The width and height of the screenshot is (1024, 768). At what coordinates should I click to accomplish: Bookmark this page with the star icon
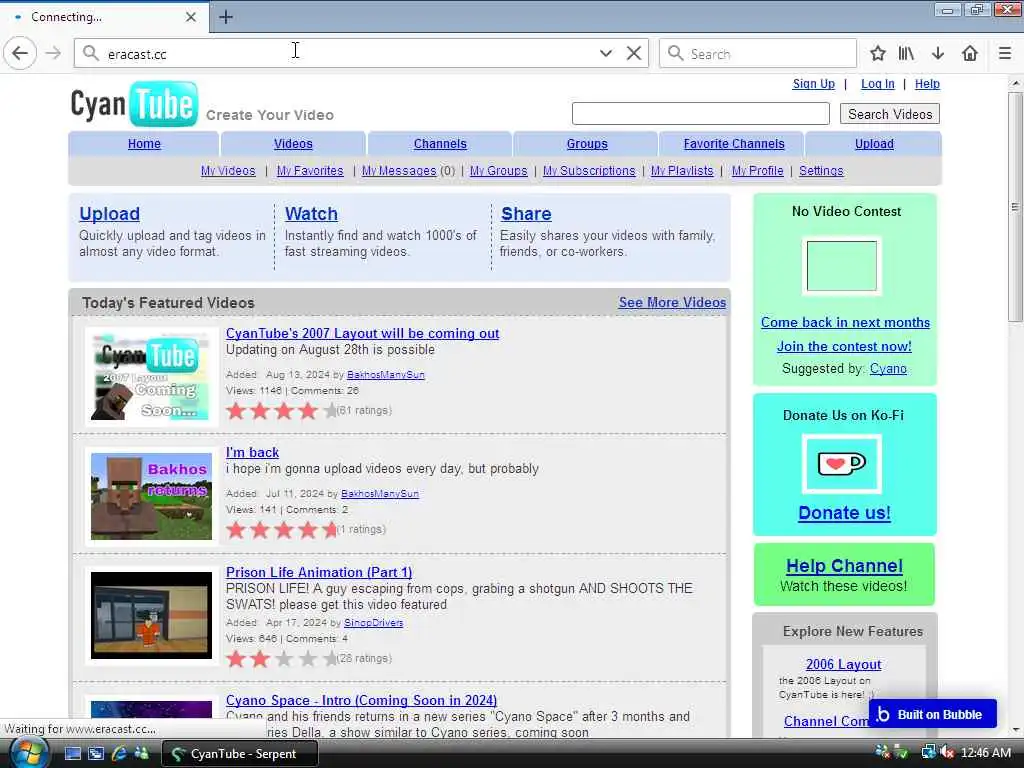878,54
